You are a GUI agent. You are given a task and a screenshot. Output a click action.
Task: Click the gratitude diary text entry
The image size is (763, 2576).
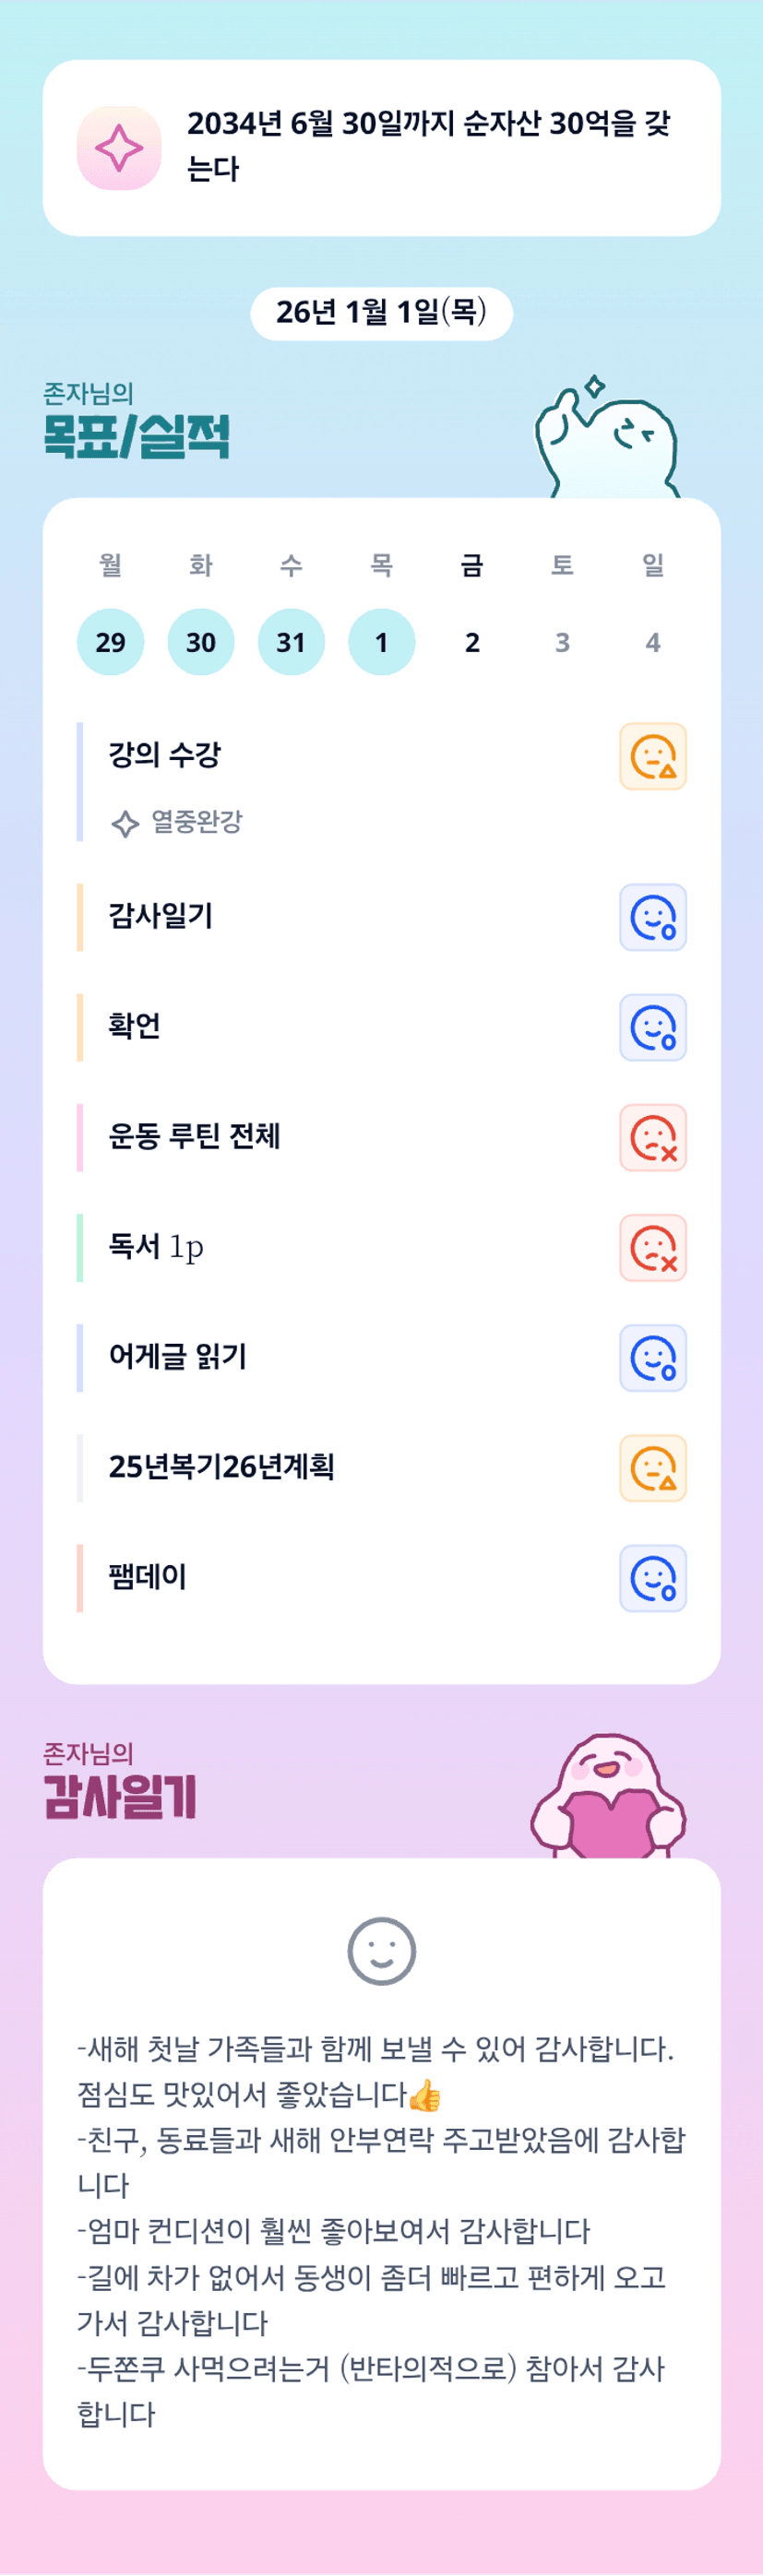coord(381,2230)
